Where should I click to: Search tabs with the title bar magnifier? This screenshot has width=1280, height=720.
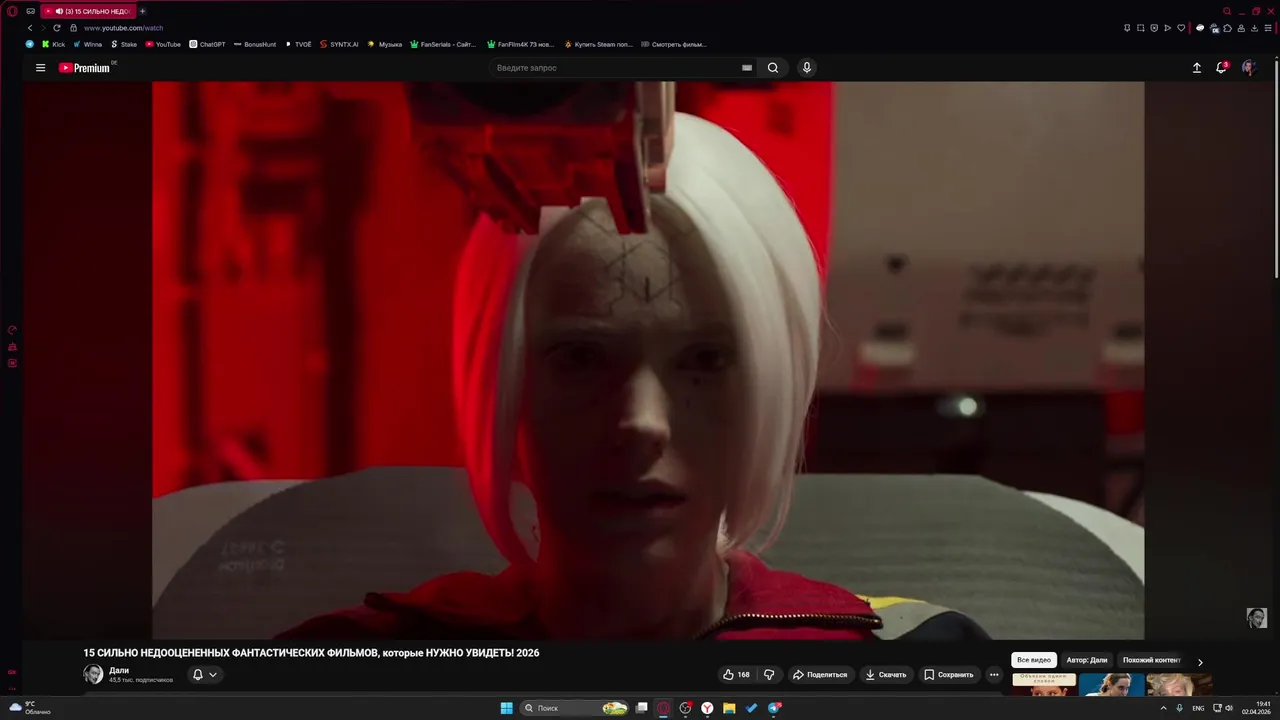click(1227, 11)
